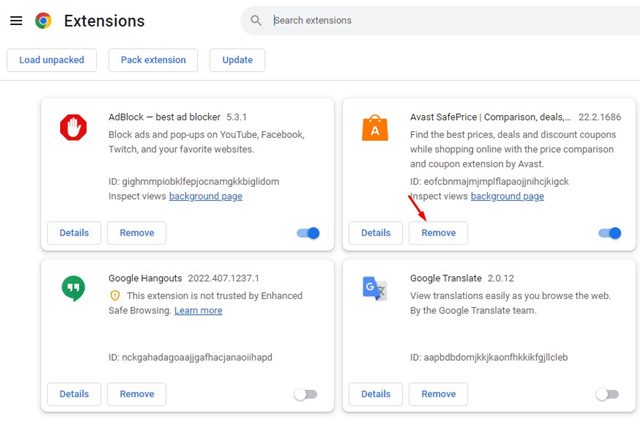Click AdBlock description text
640x441 pixels.
tap(207, 142)
